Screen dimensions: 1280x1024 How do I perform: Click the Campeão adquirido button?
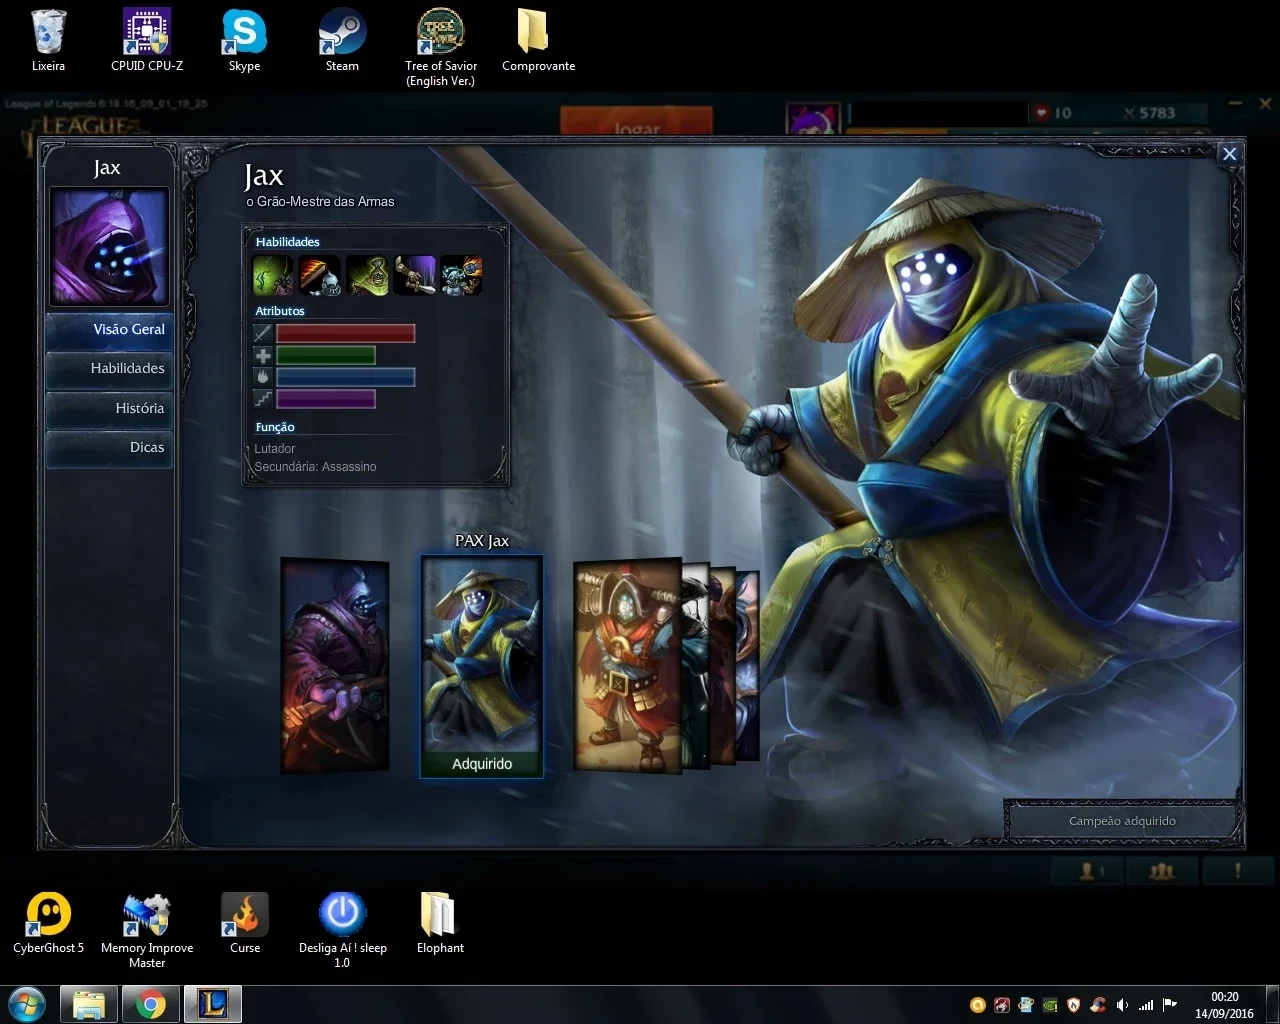[1122, 821]
